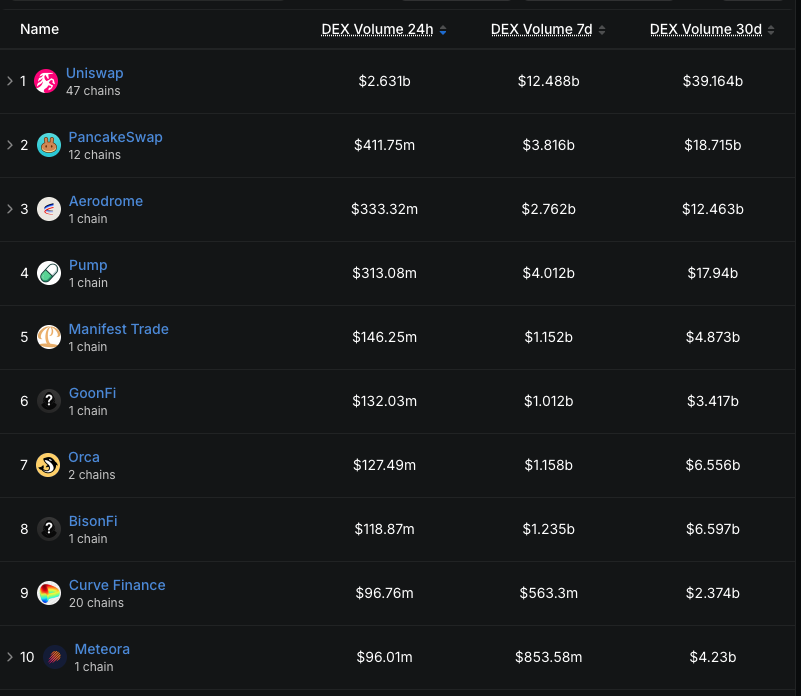Click the Pump pill logo
The width and height of the screenshot is (801, 696).
[x=49, y=273]
